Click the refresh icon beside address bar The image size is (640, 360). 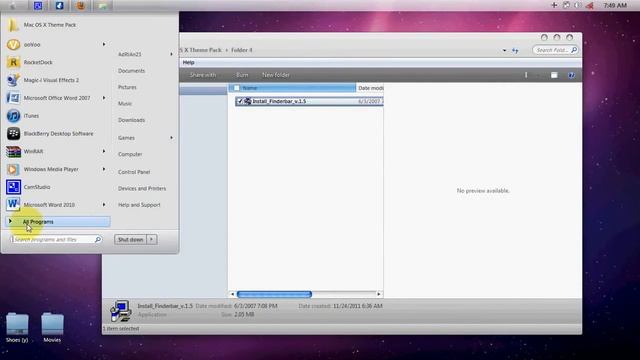pyautogui.click(x=516, y=50)
